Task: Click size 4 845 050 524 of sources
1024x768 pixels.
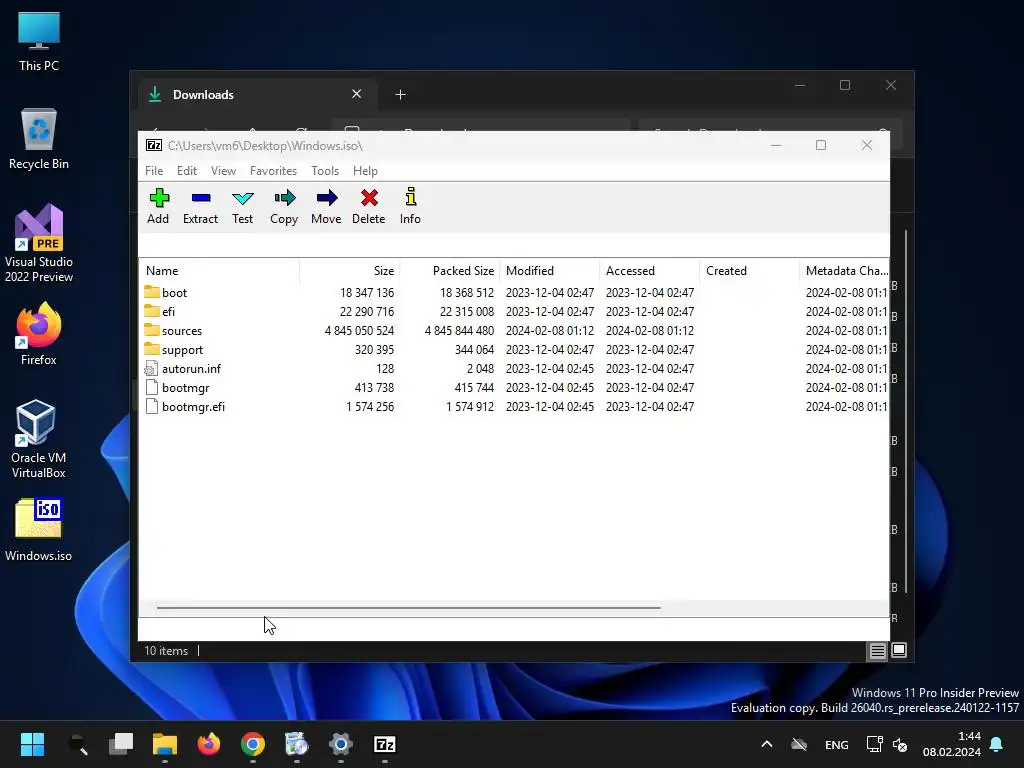Action: 359,330
